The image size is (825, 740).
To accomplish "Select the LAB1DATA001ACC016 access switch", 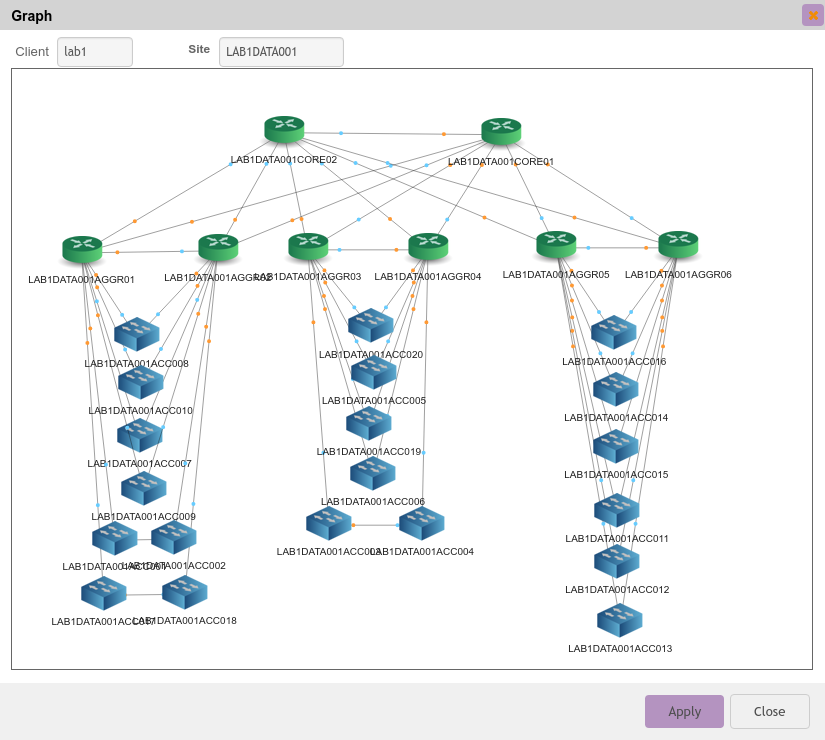I will (x=614, y=332).
